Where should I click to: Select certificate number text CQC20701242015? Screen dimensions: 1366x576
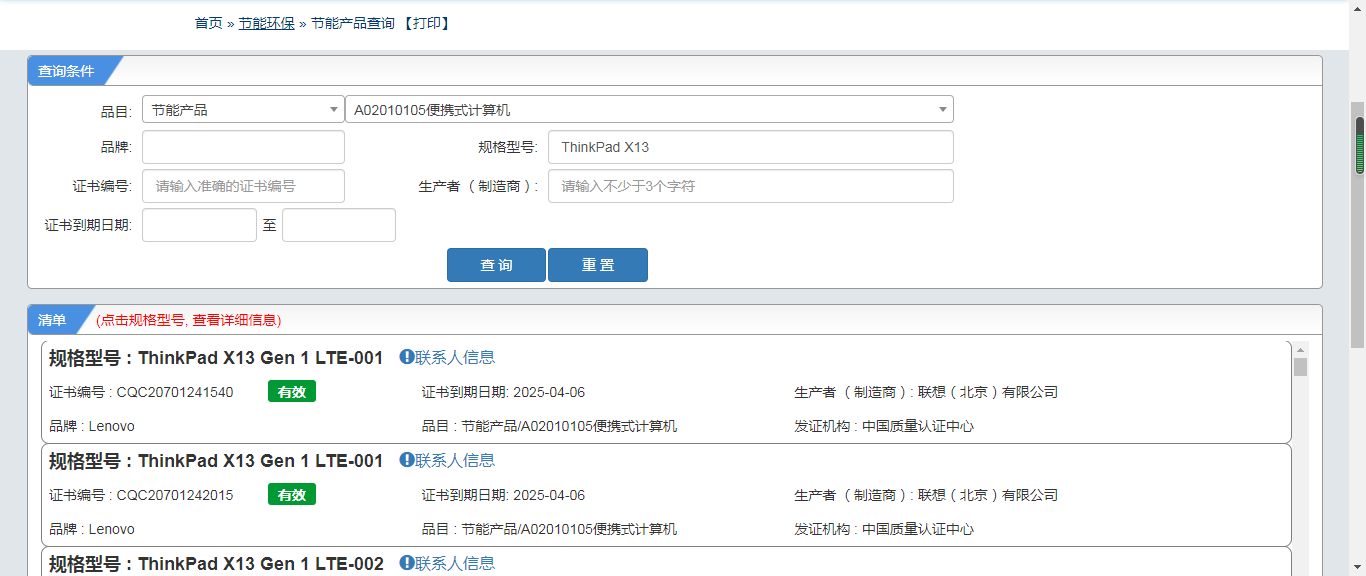(x=175, y=495)
